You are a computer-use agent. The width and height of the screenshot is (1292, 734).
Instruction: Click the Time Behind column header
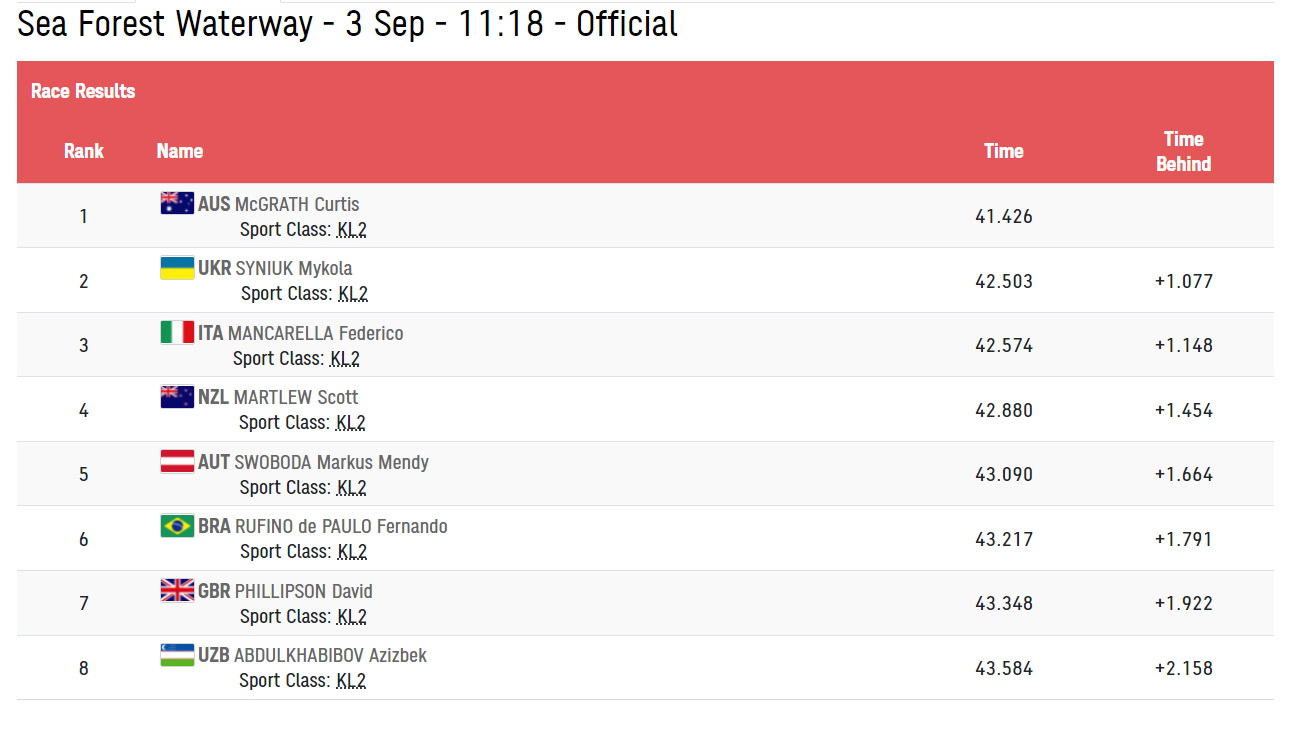point(1184,151)
